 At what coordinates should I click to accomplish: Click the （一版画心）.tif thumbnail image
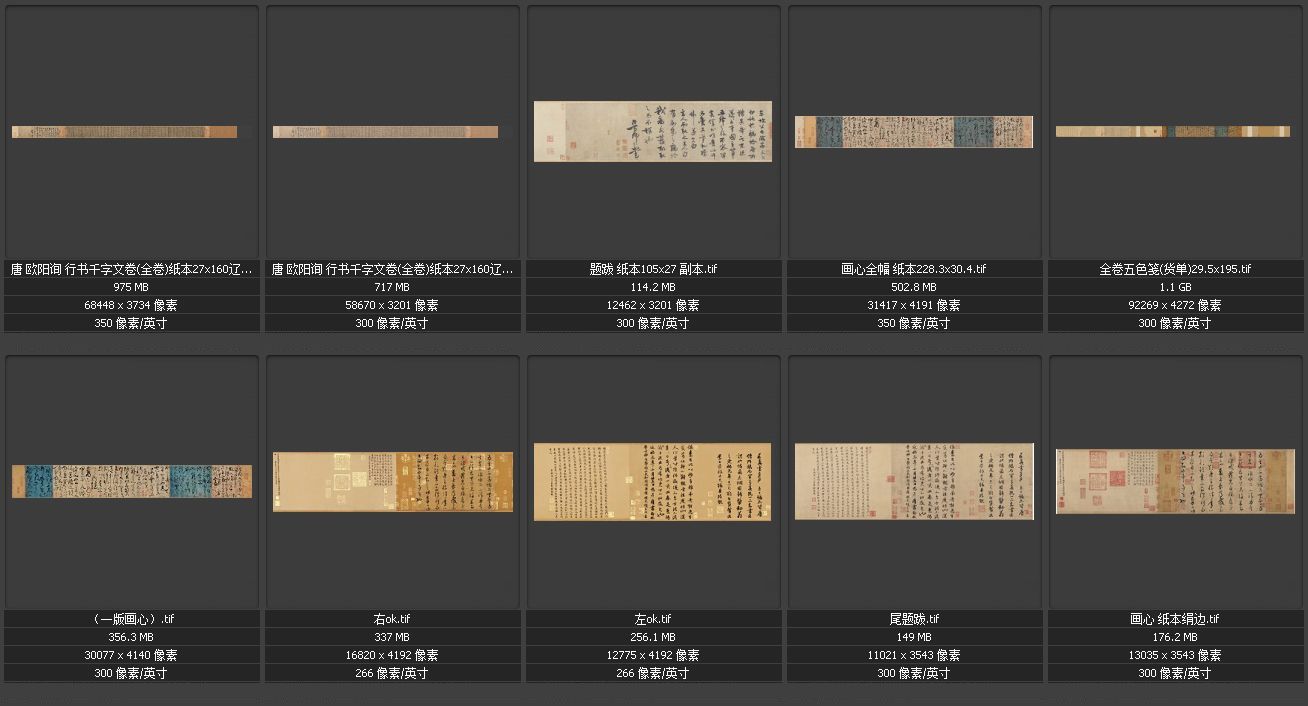pyautogui.click(x=132, y=481)
